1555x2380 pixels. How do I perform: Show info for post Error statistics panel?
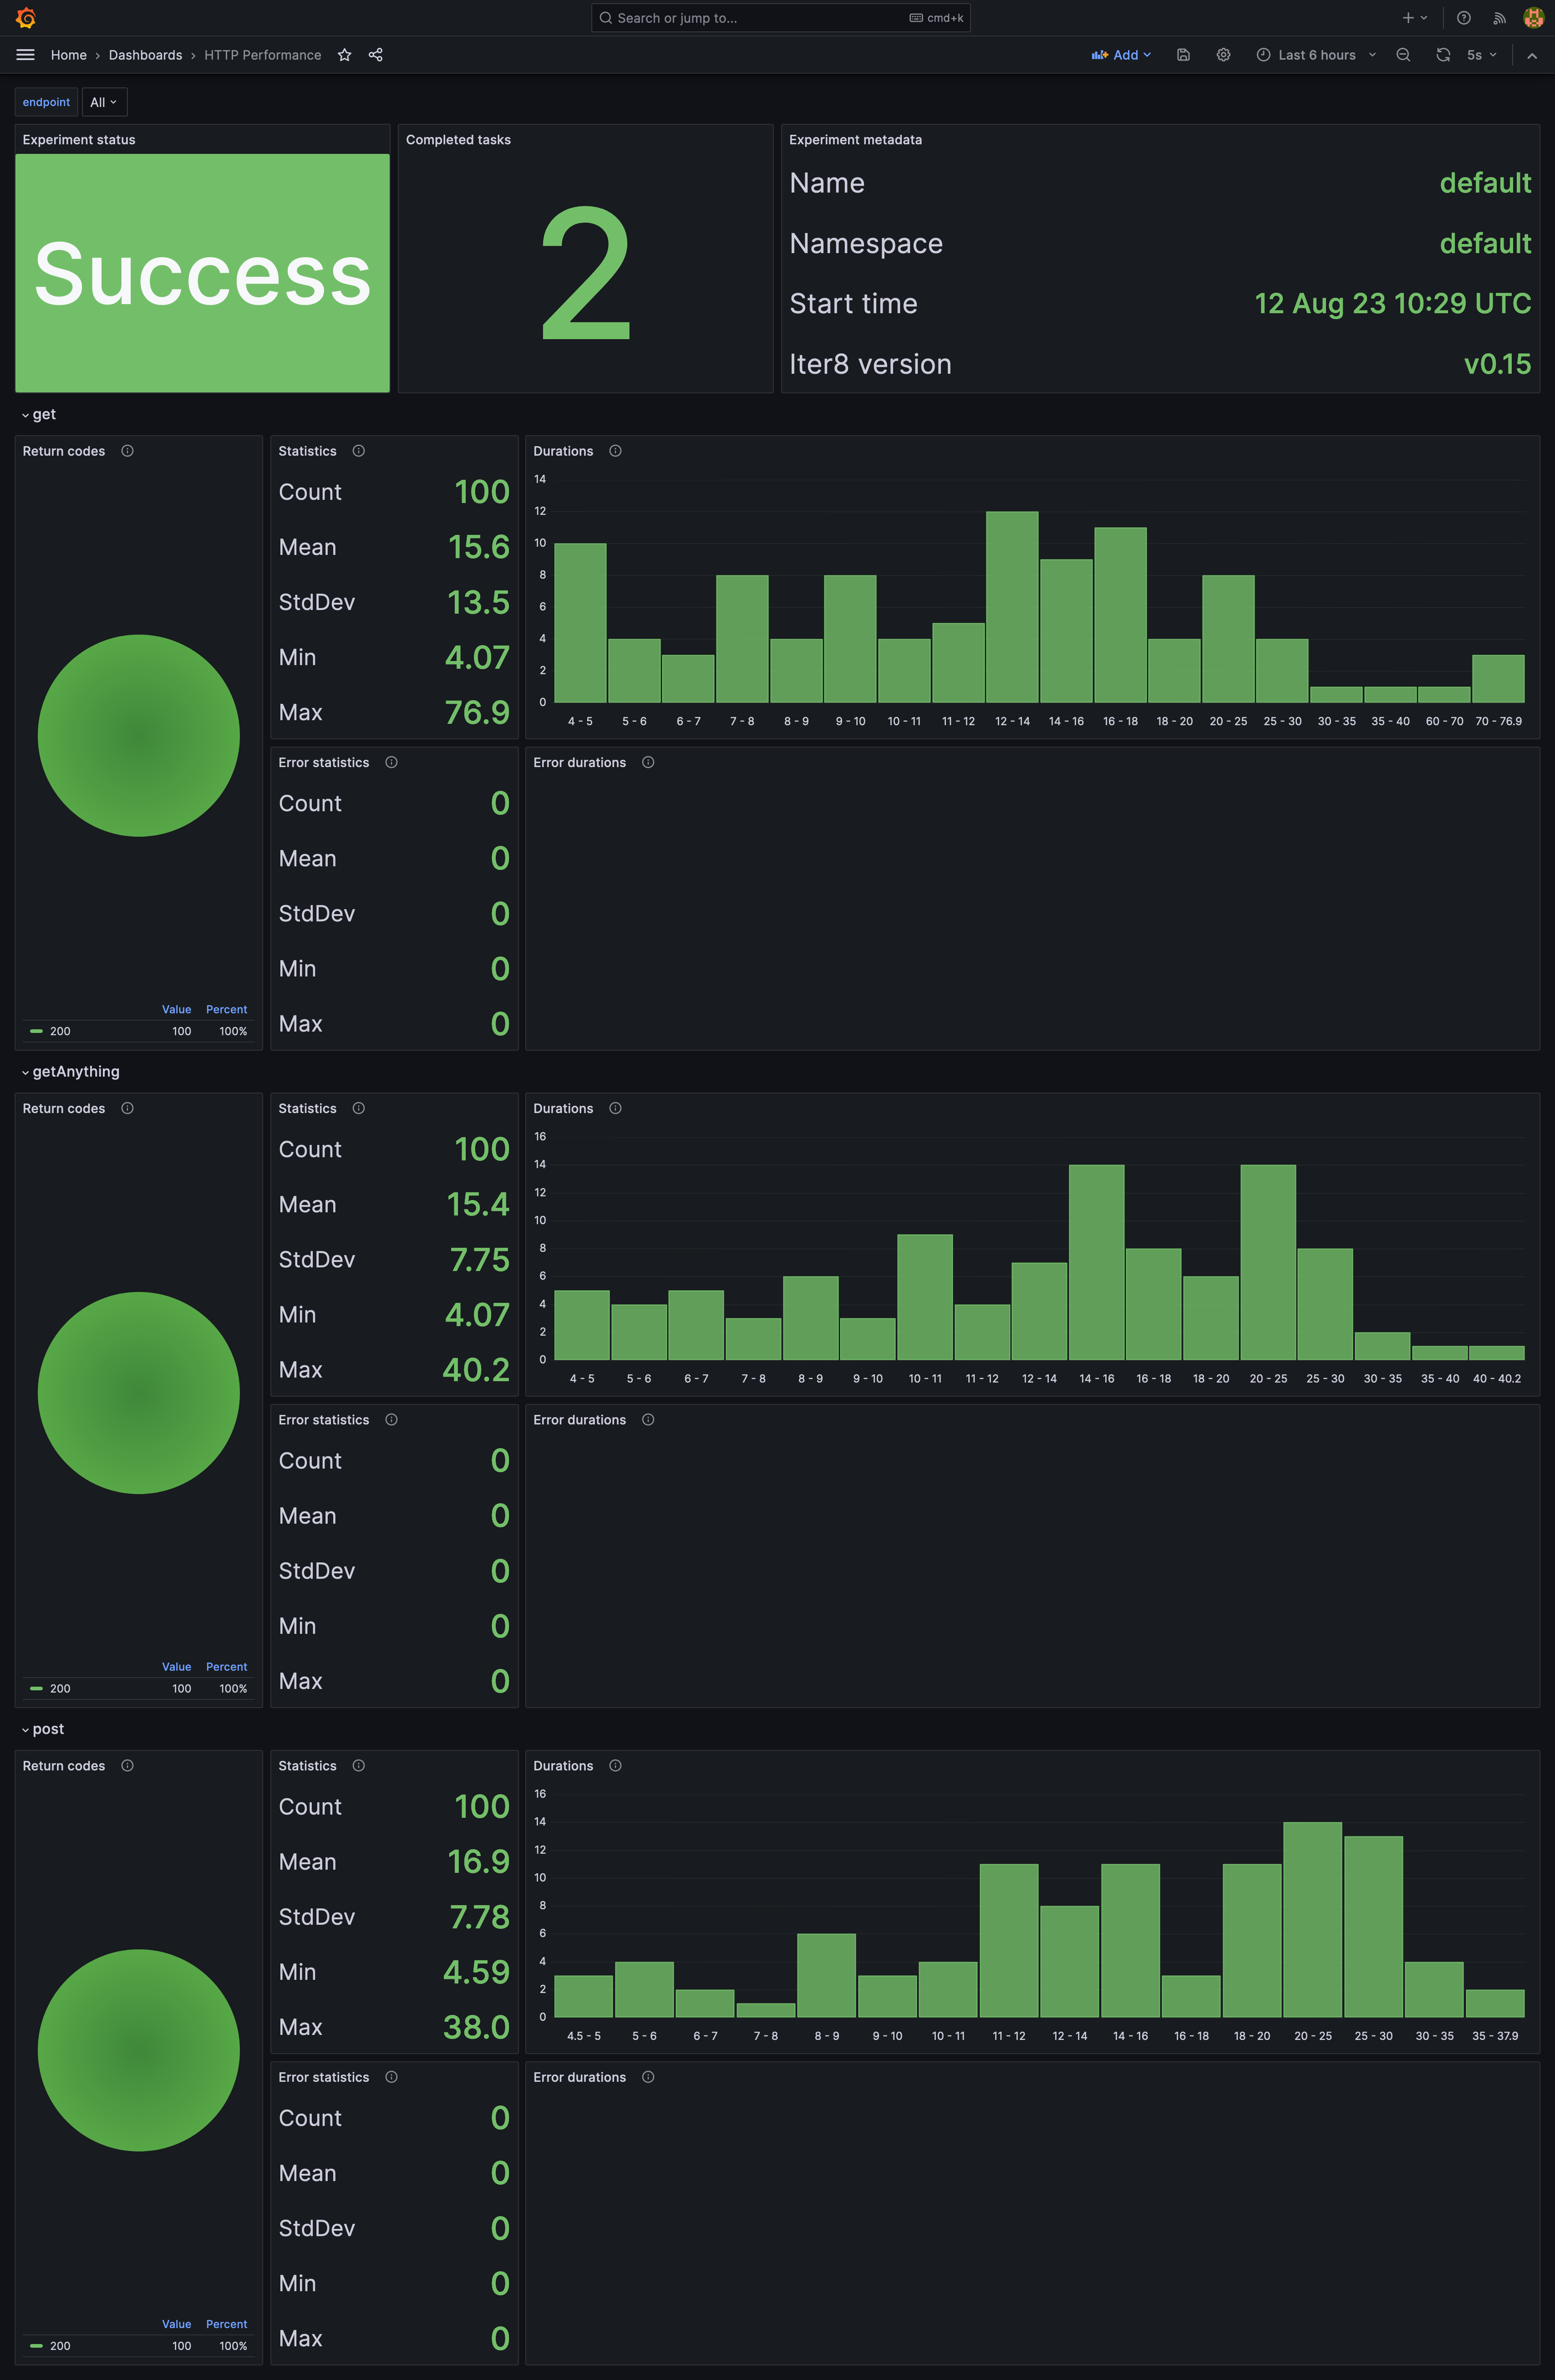click(x=391, y=2077)
